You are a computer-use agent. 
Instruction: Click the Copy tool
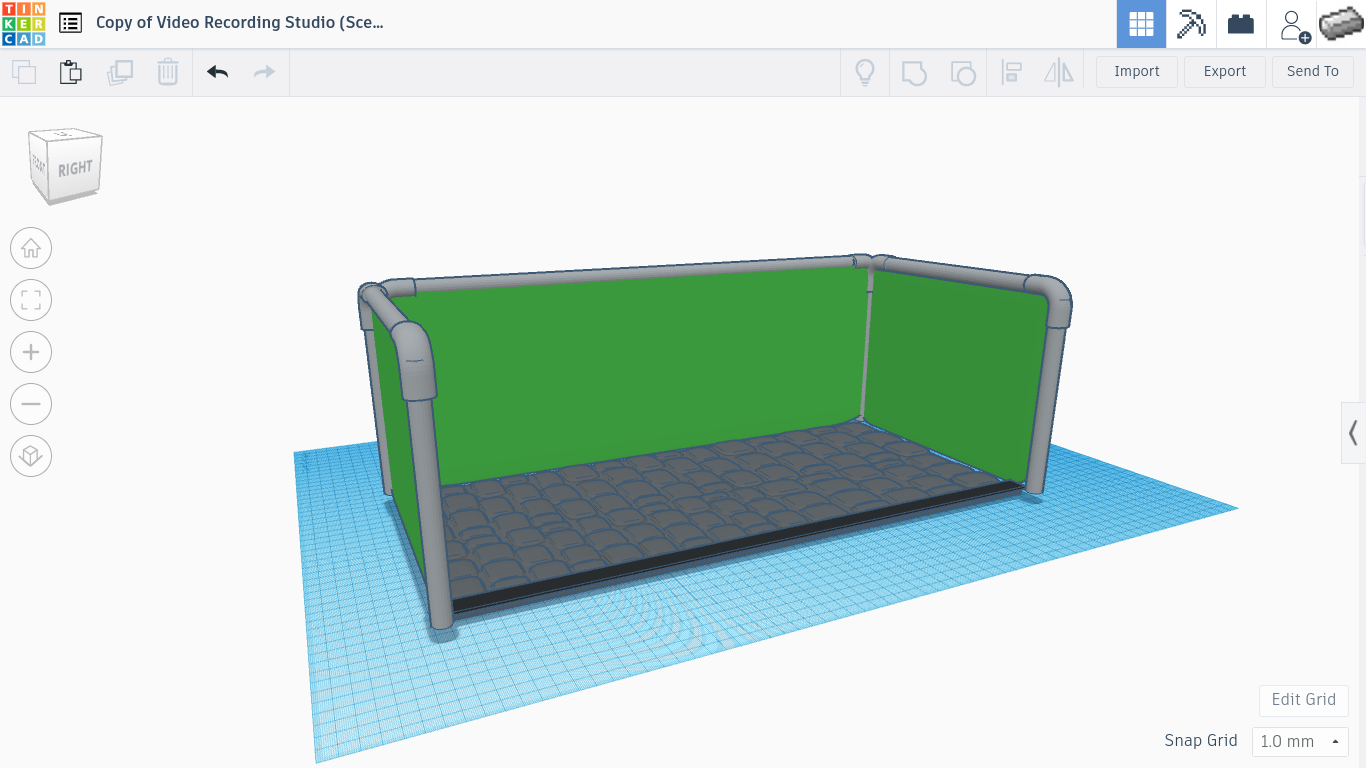tap(23, 72)
